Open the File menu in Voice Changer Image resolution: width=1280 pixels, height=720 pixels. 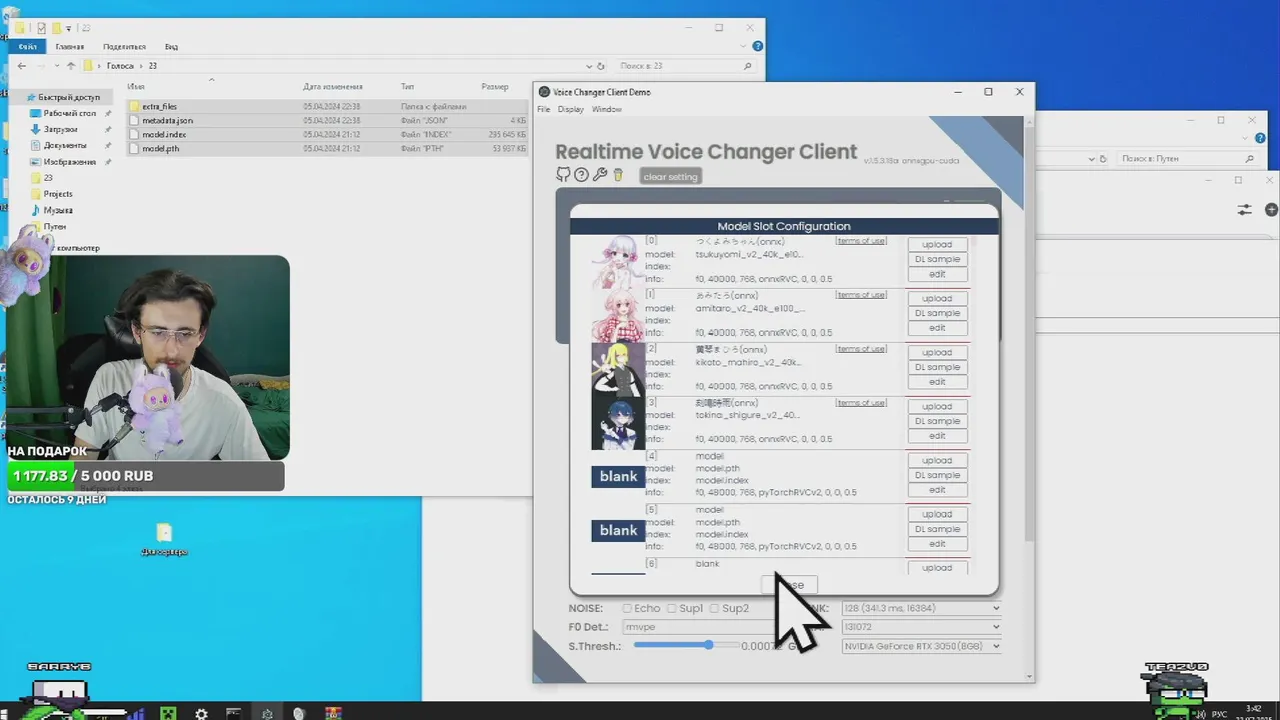click(x=544, y=109)
